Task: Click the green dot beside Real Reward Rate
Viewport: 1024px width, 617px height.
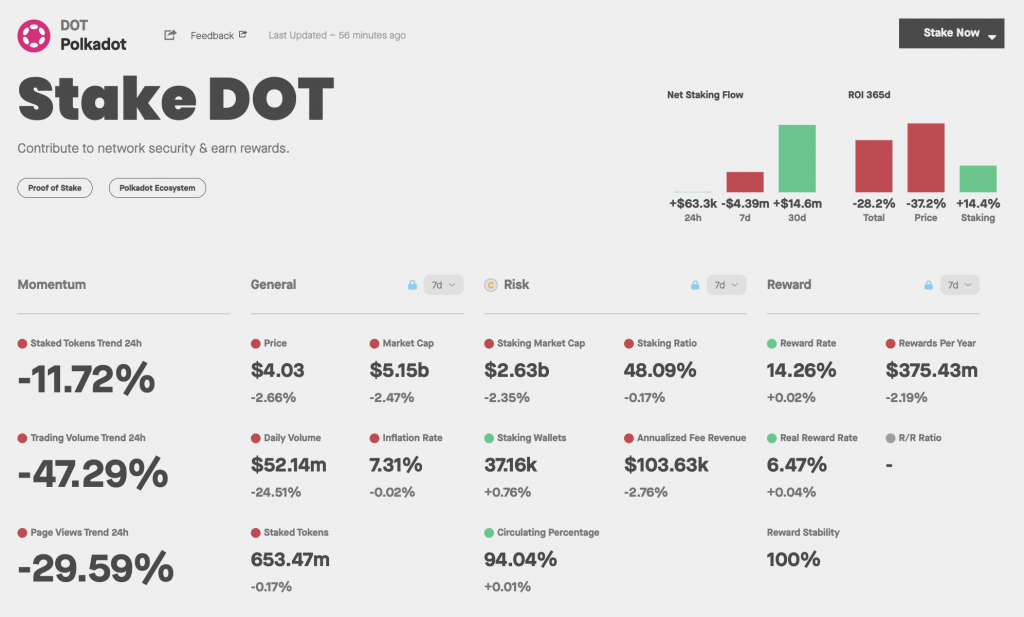Action: 771,438
